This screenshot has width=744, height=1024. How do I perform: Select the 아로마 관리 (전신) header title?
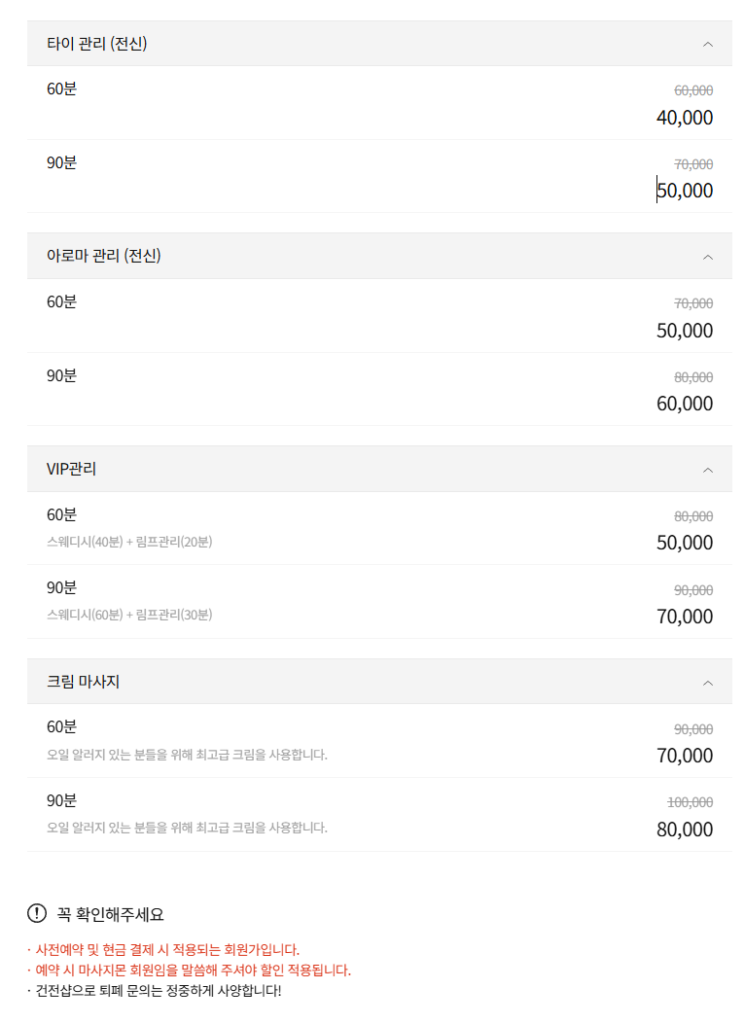104,256
